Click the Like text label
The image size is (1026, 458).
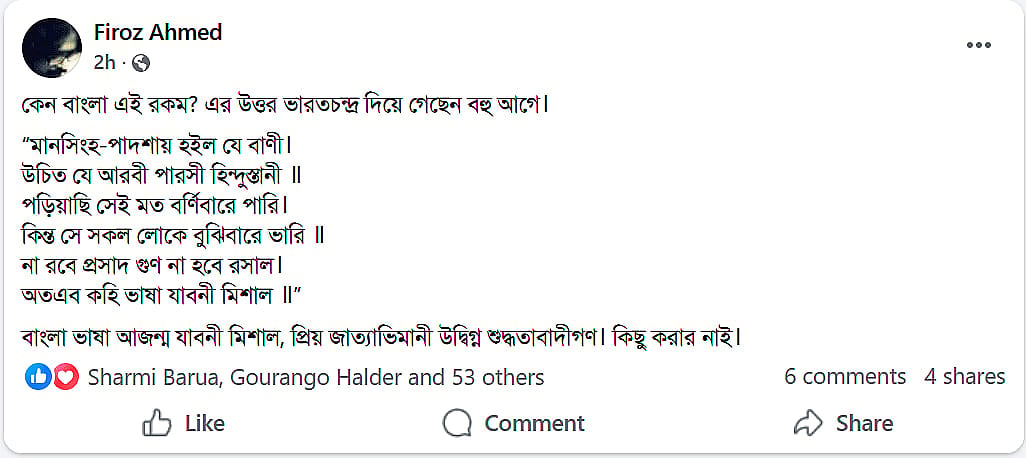pyautogui.click(x=205, y=423)
